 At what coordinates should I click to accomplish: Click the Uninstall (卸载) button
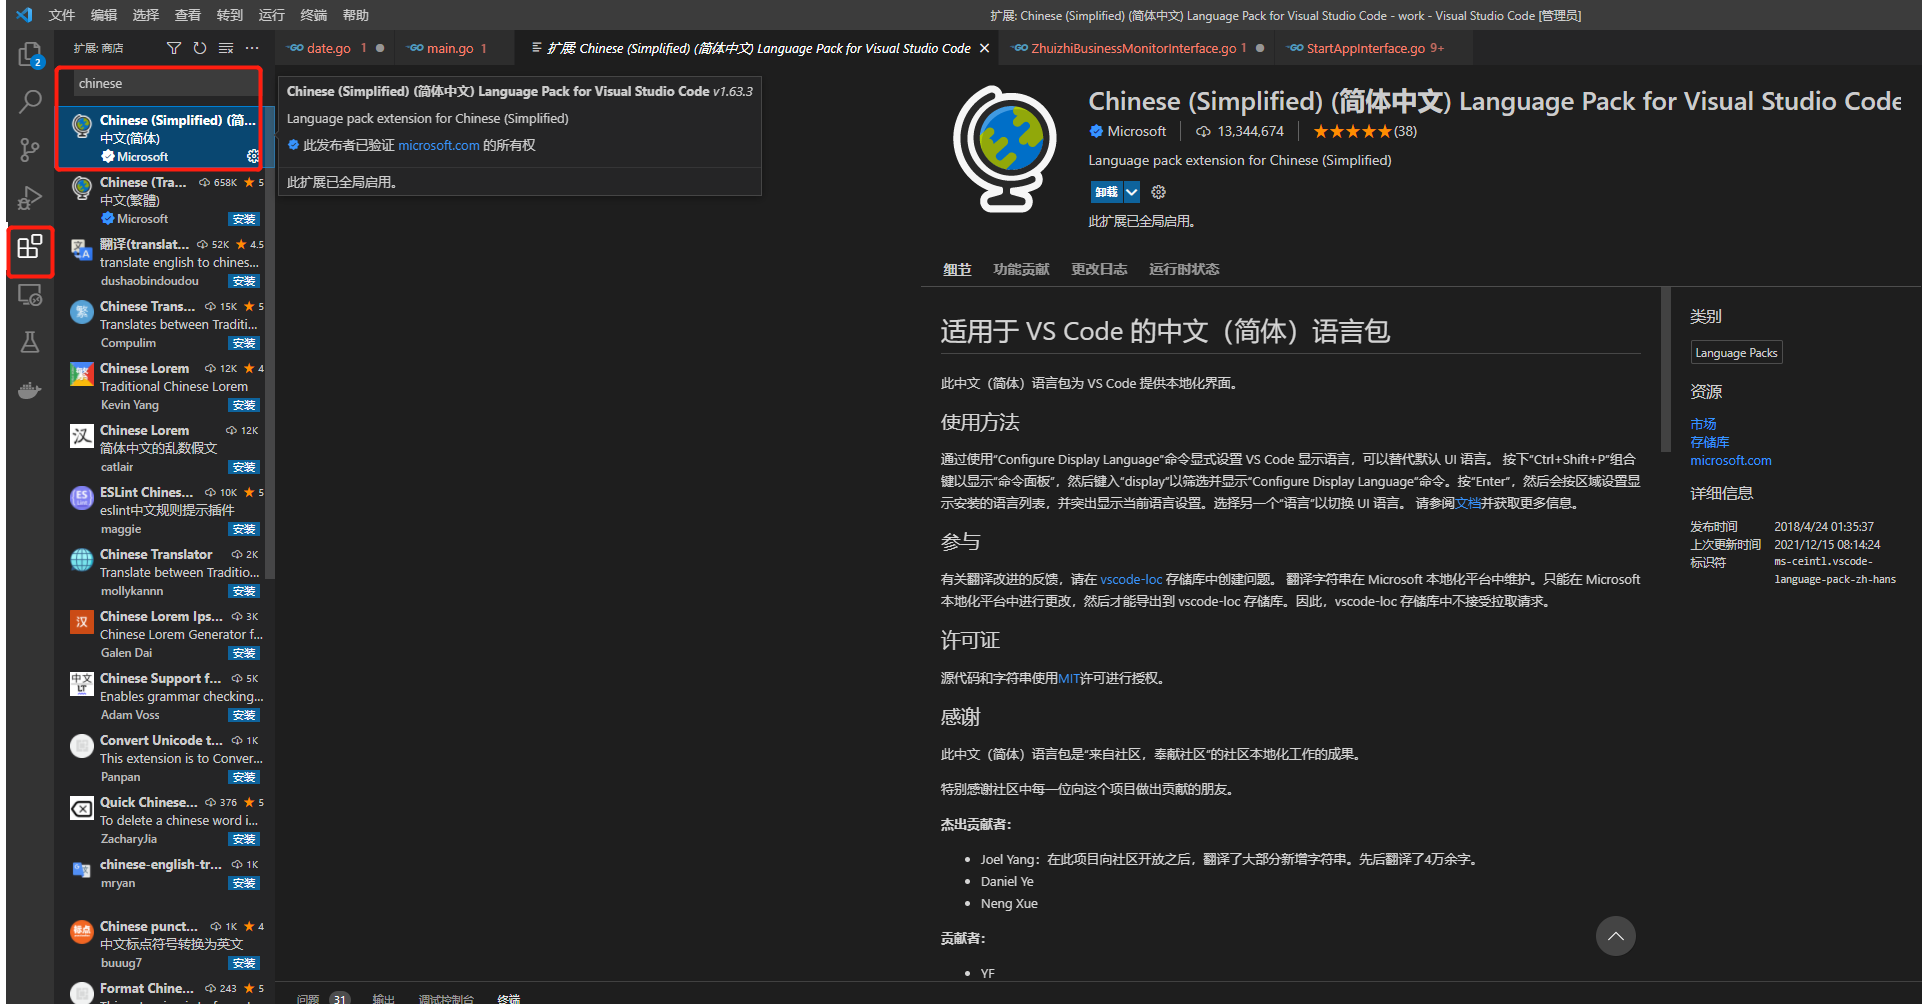[x=1106, y=192]
